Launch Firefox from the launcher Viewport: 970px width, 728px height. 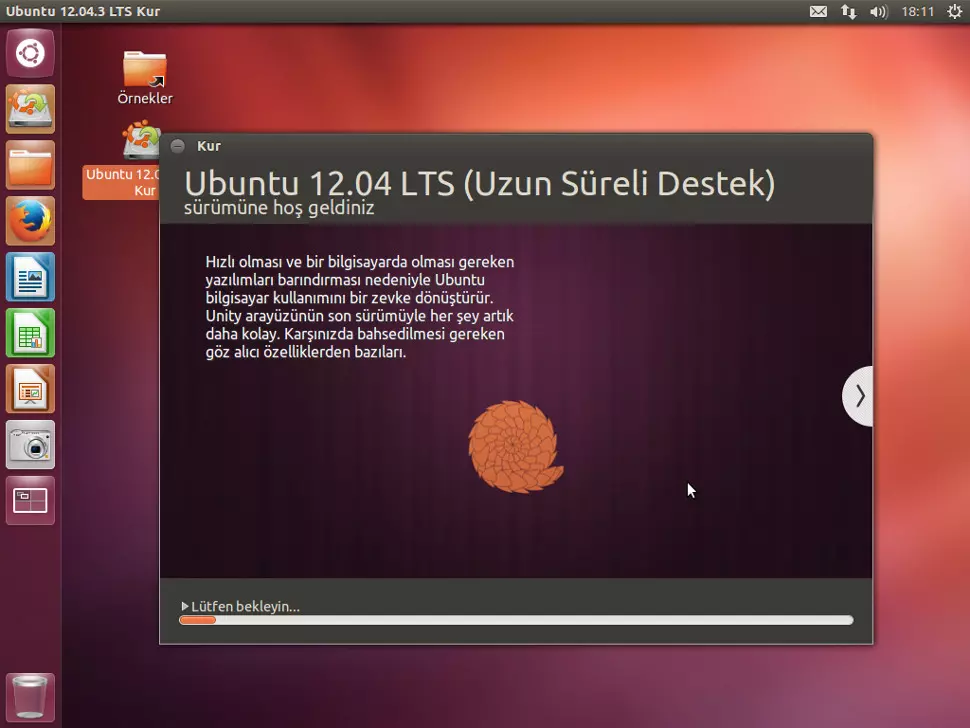[x=30, y=221]
